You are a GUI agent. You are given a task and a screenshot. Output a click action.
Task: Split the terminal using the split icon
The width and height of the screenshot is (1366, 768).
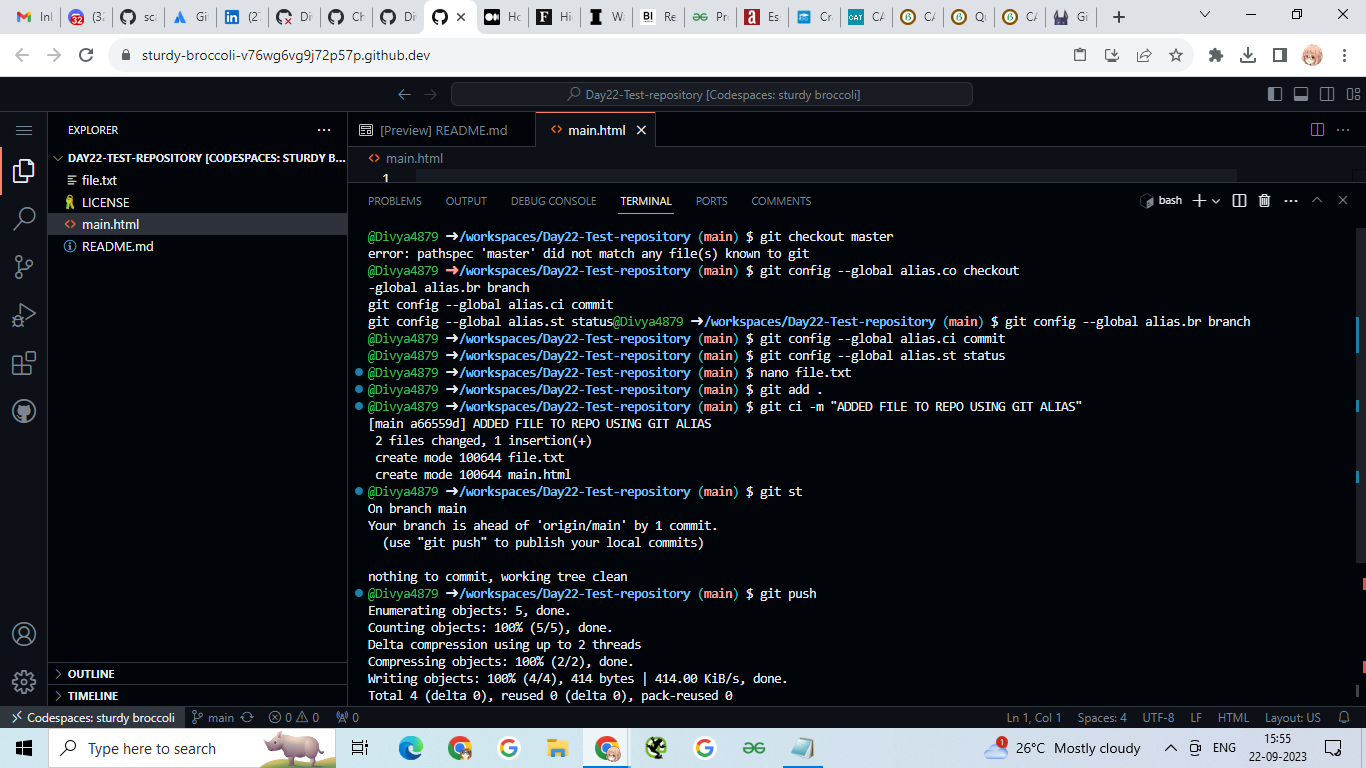tap(1239, 200)
